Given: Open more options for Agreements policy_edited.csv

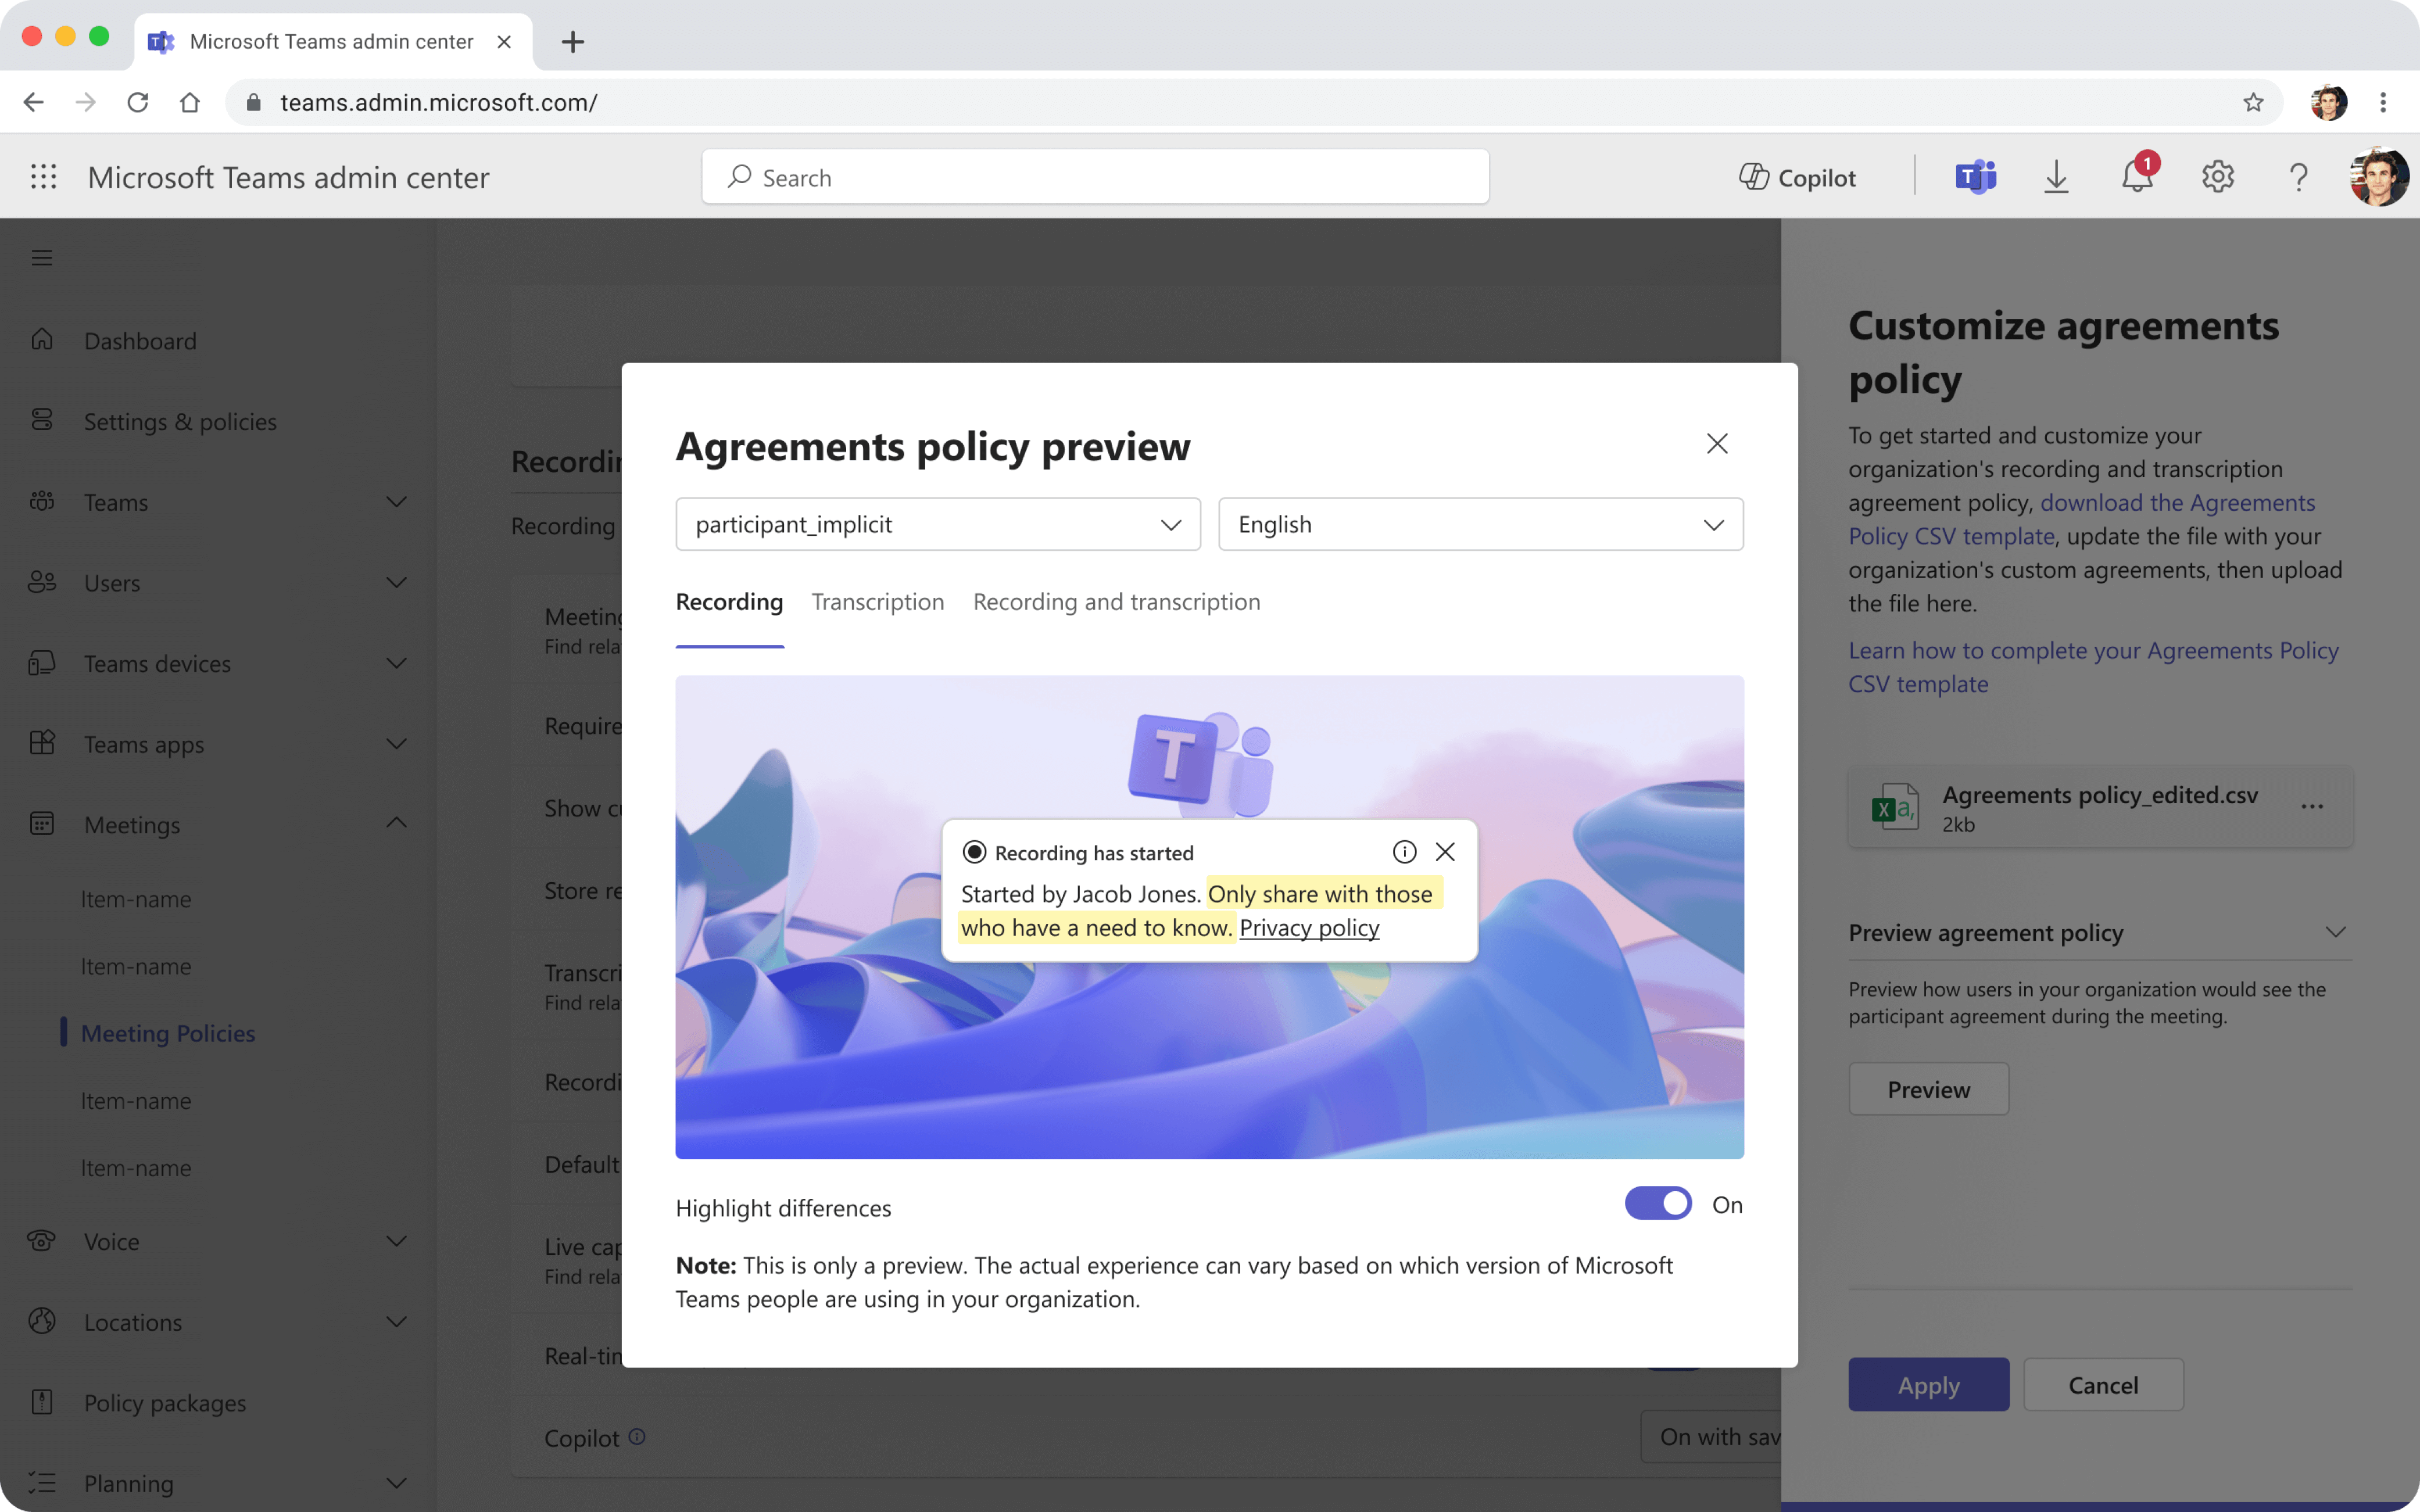Looking at the screenshot, I should (2312, 806).
